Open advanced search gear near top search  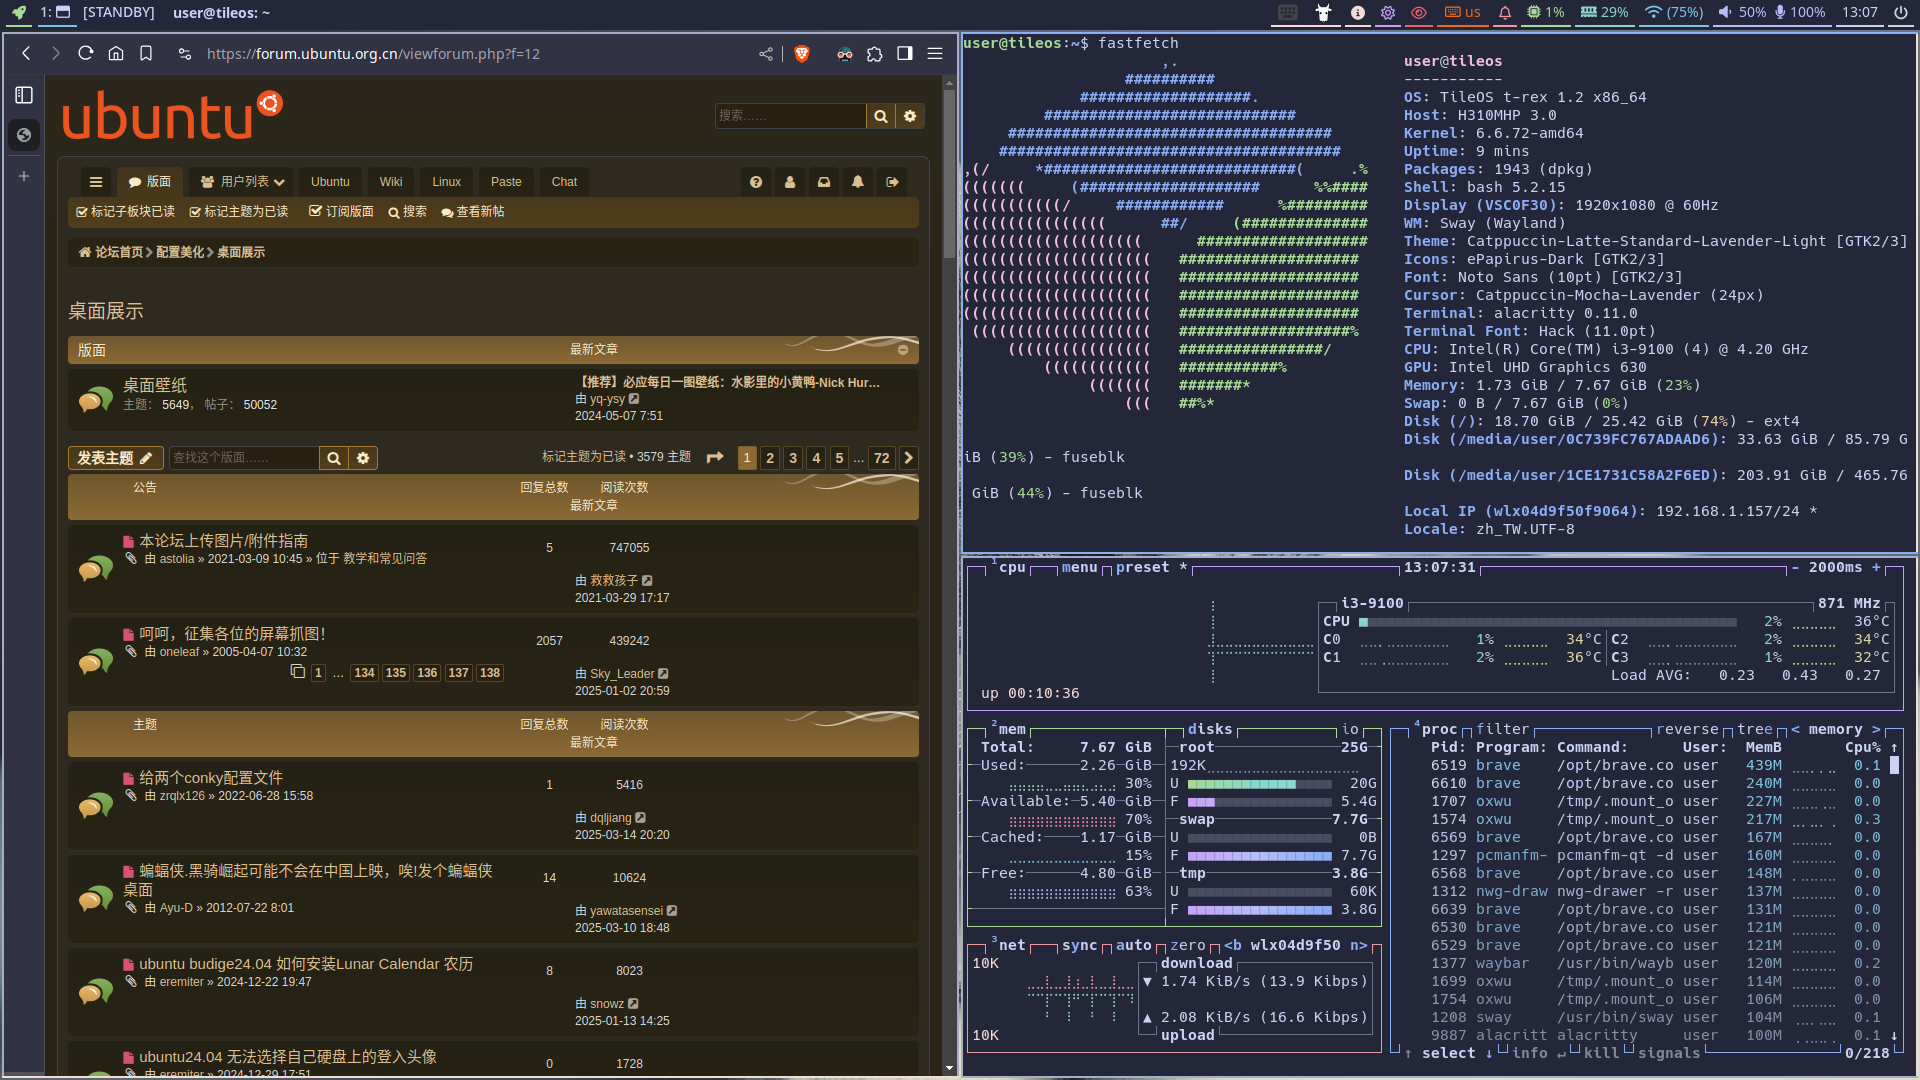(910, 116)
